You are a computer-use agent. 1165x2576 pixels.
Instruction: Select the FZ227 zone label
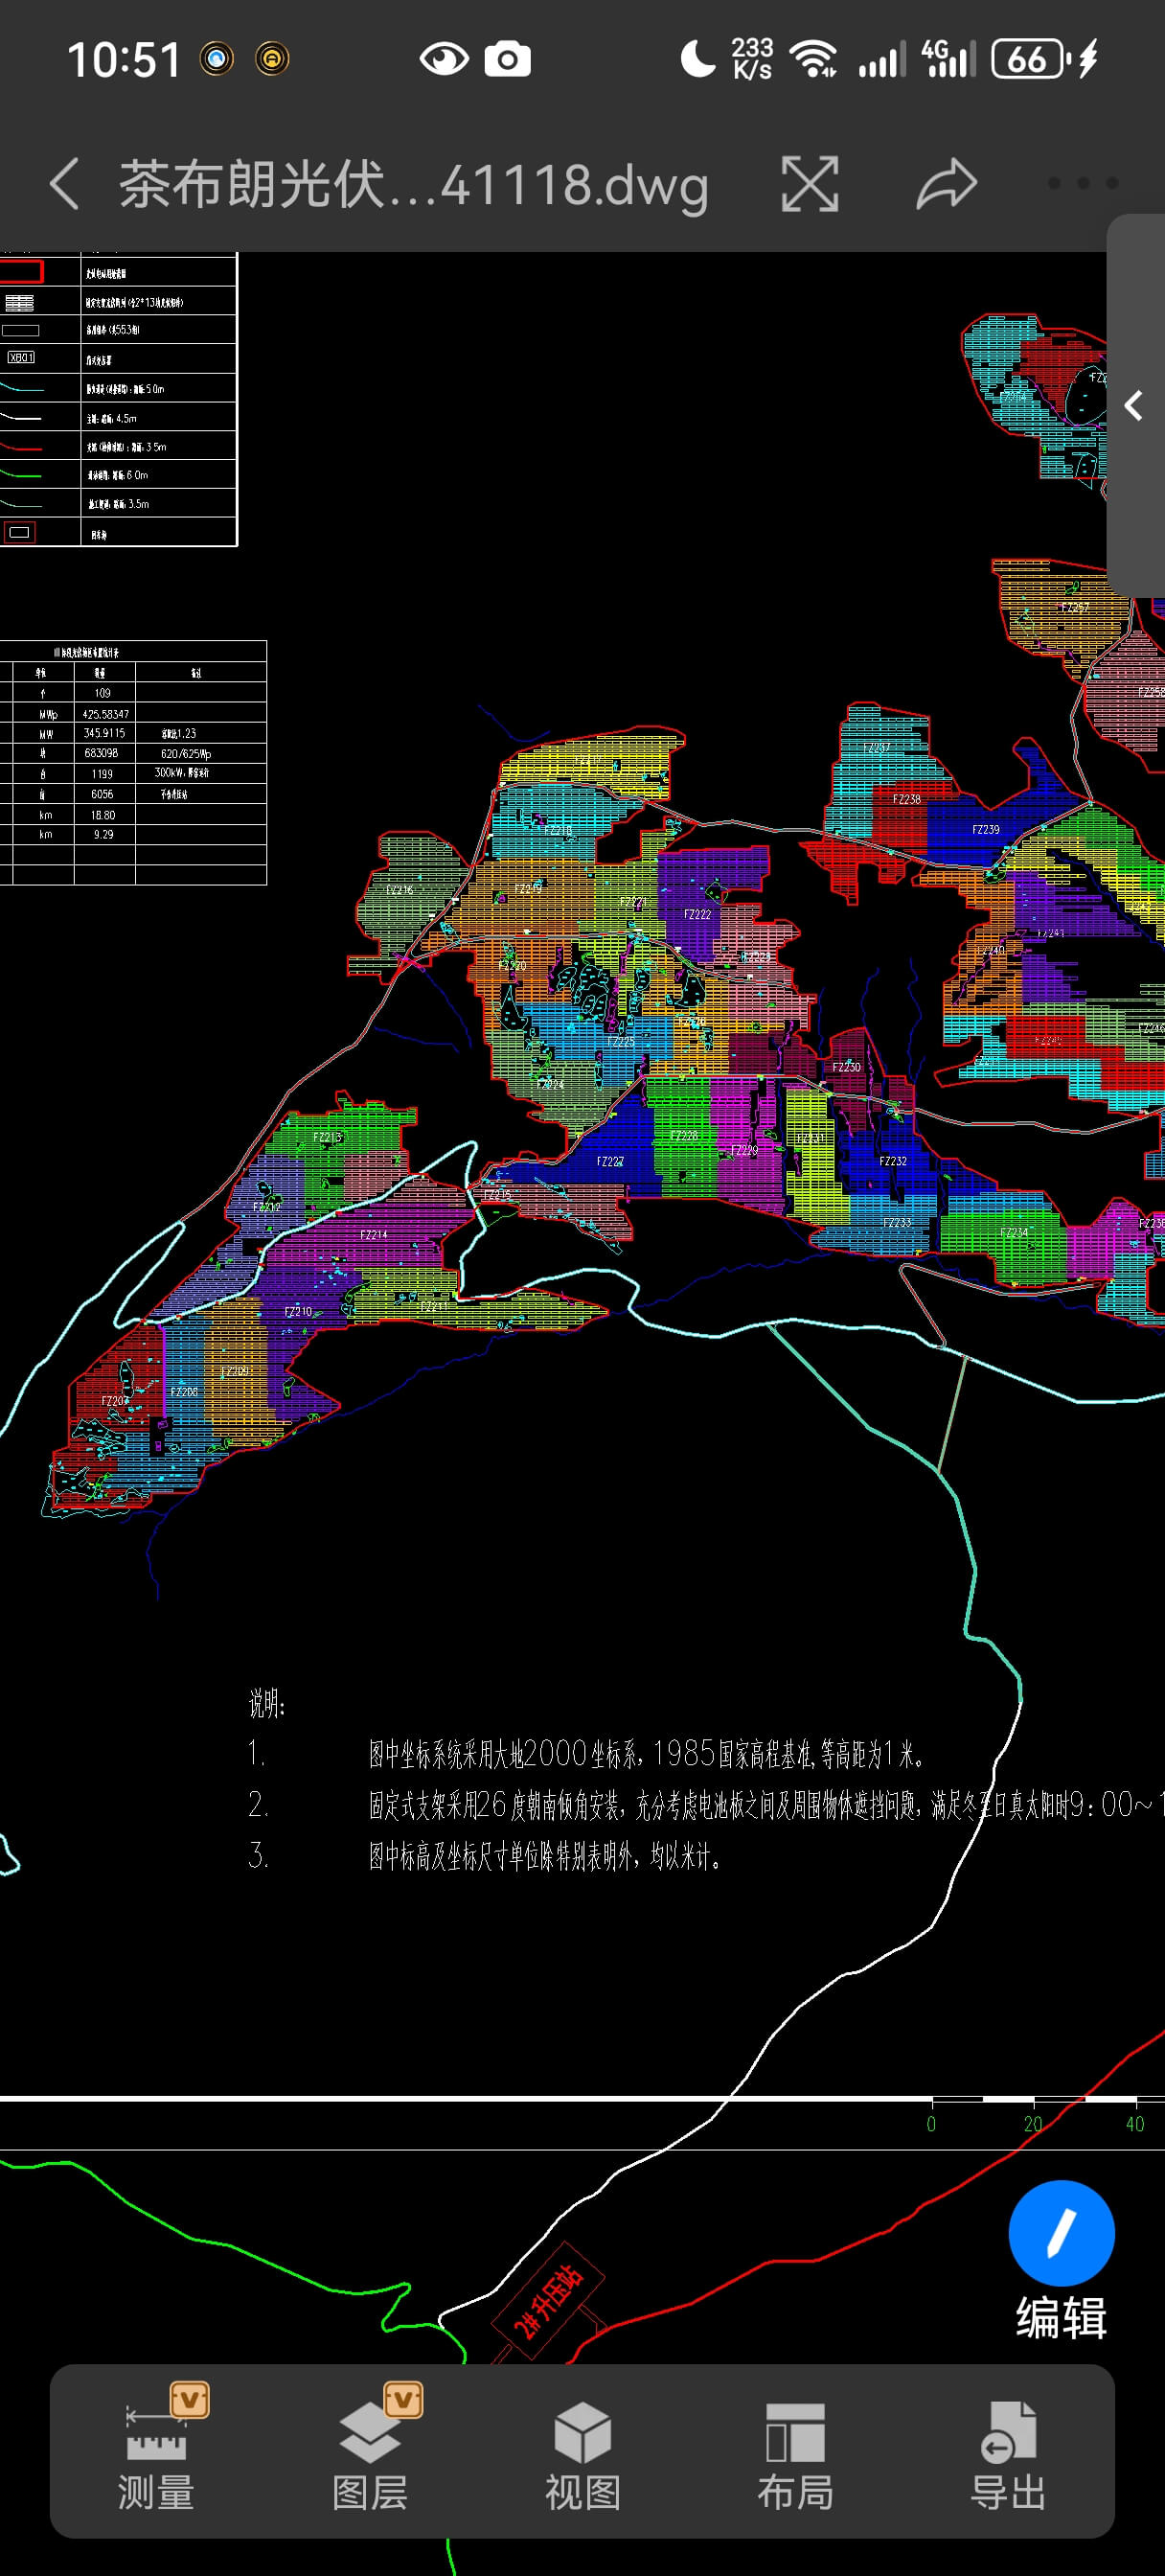610,1161
